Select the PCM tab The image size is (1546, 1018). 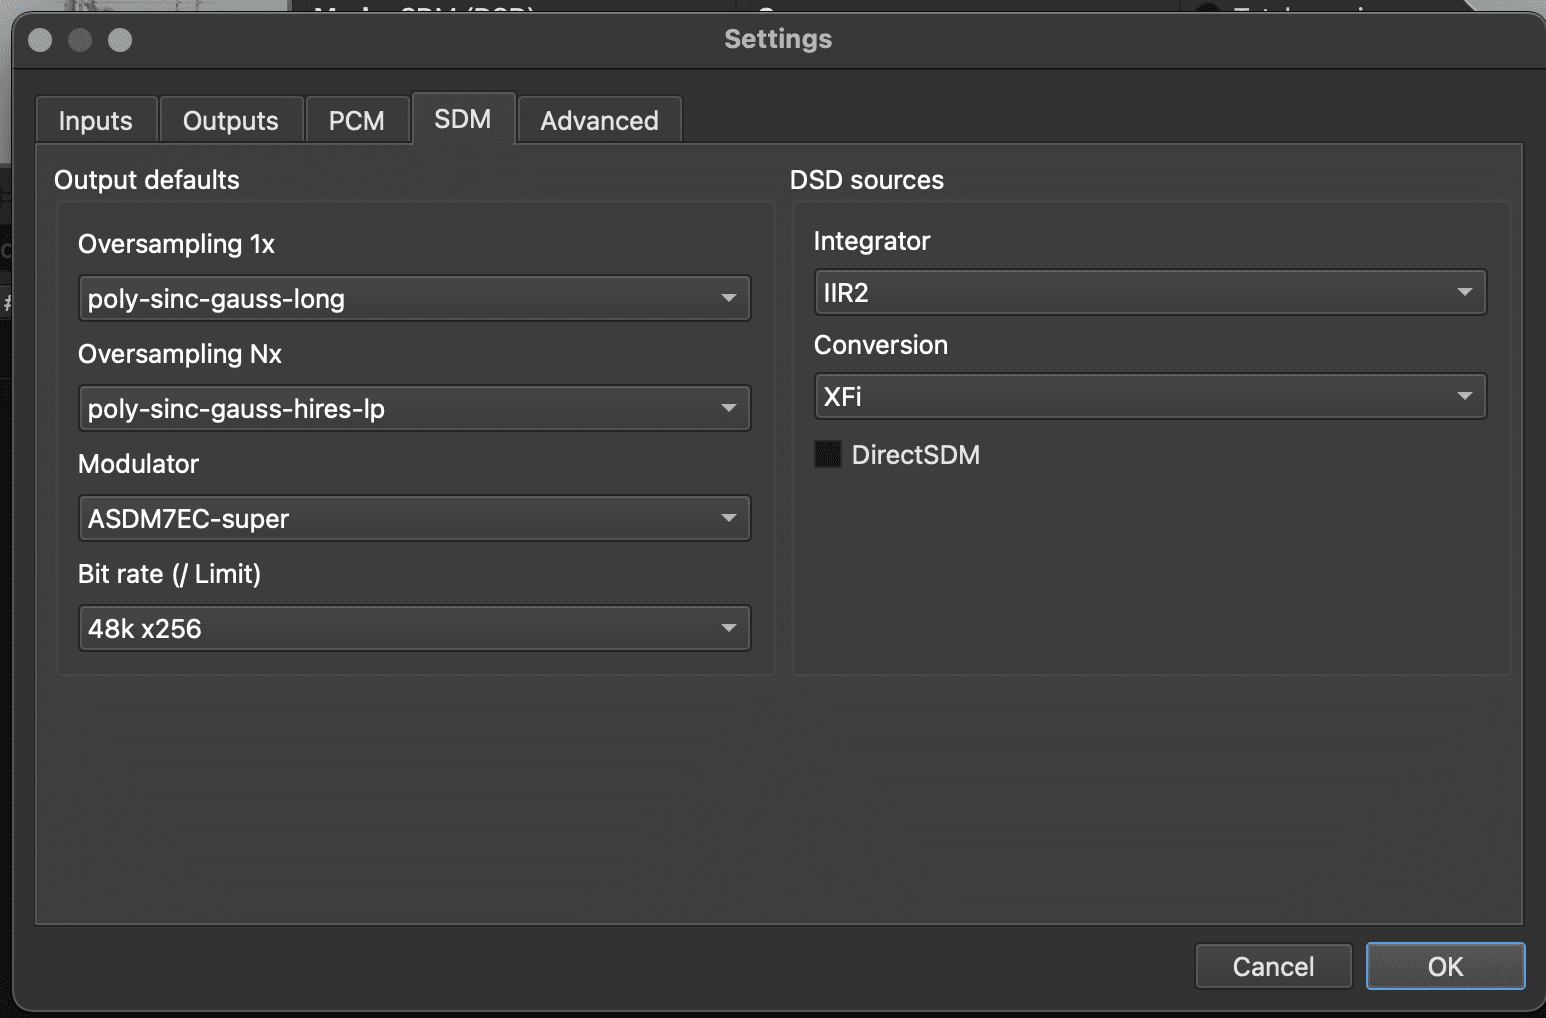click(x=357, y=120)
